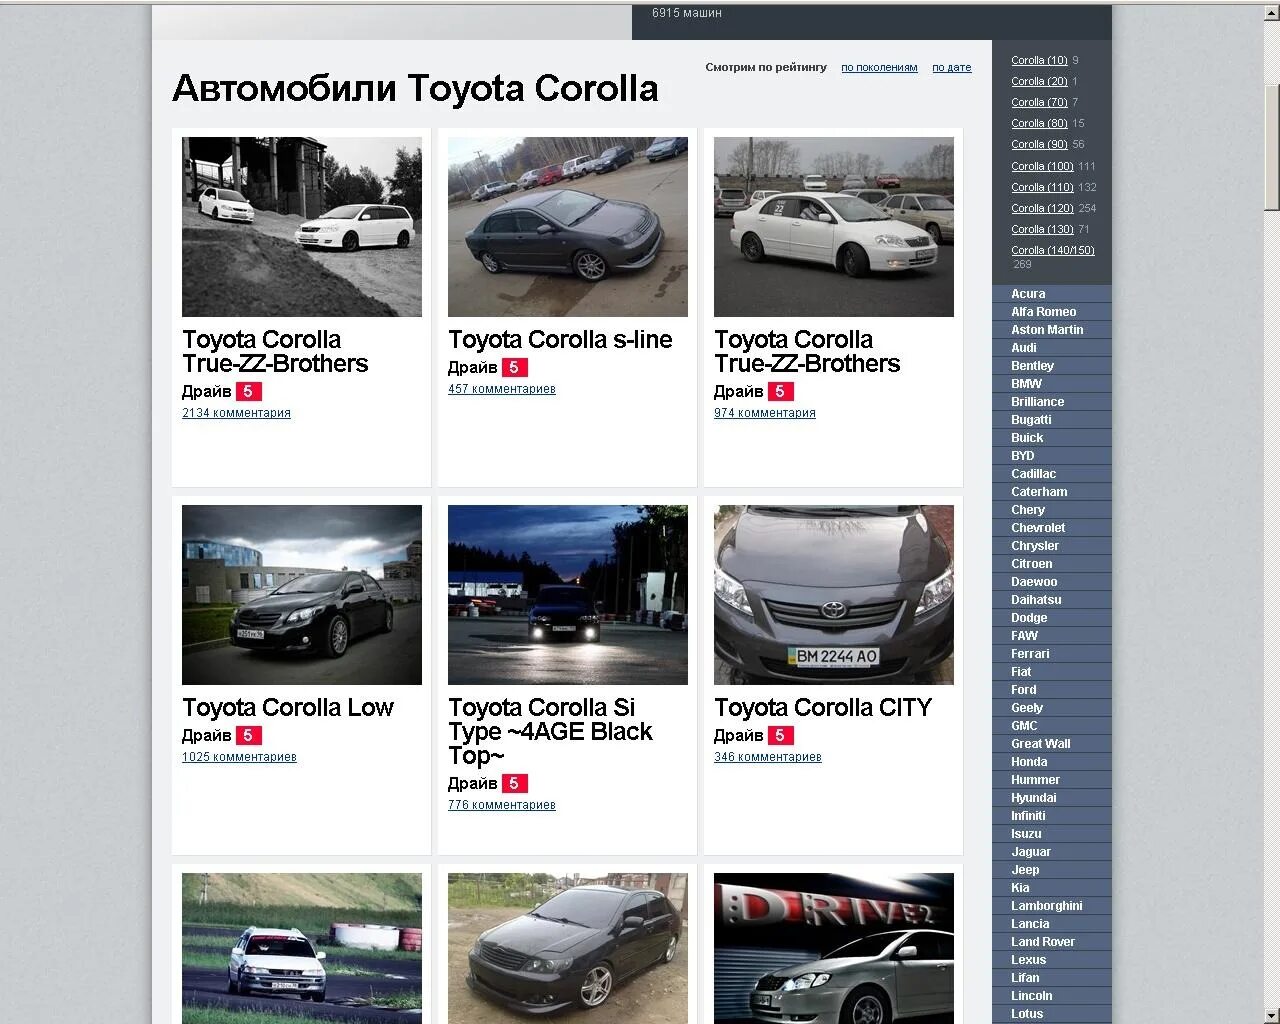Select Corolla (120) generation
Image resolution: width=1280 pixels, height=1024 pixels.
point(1042,209)
